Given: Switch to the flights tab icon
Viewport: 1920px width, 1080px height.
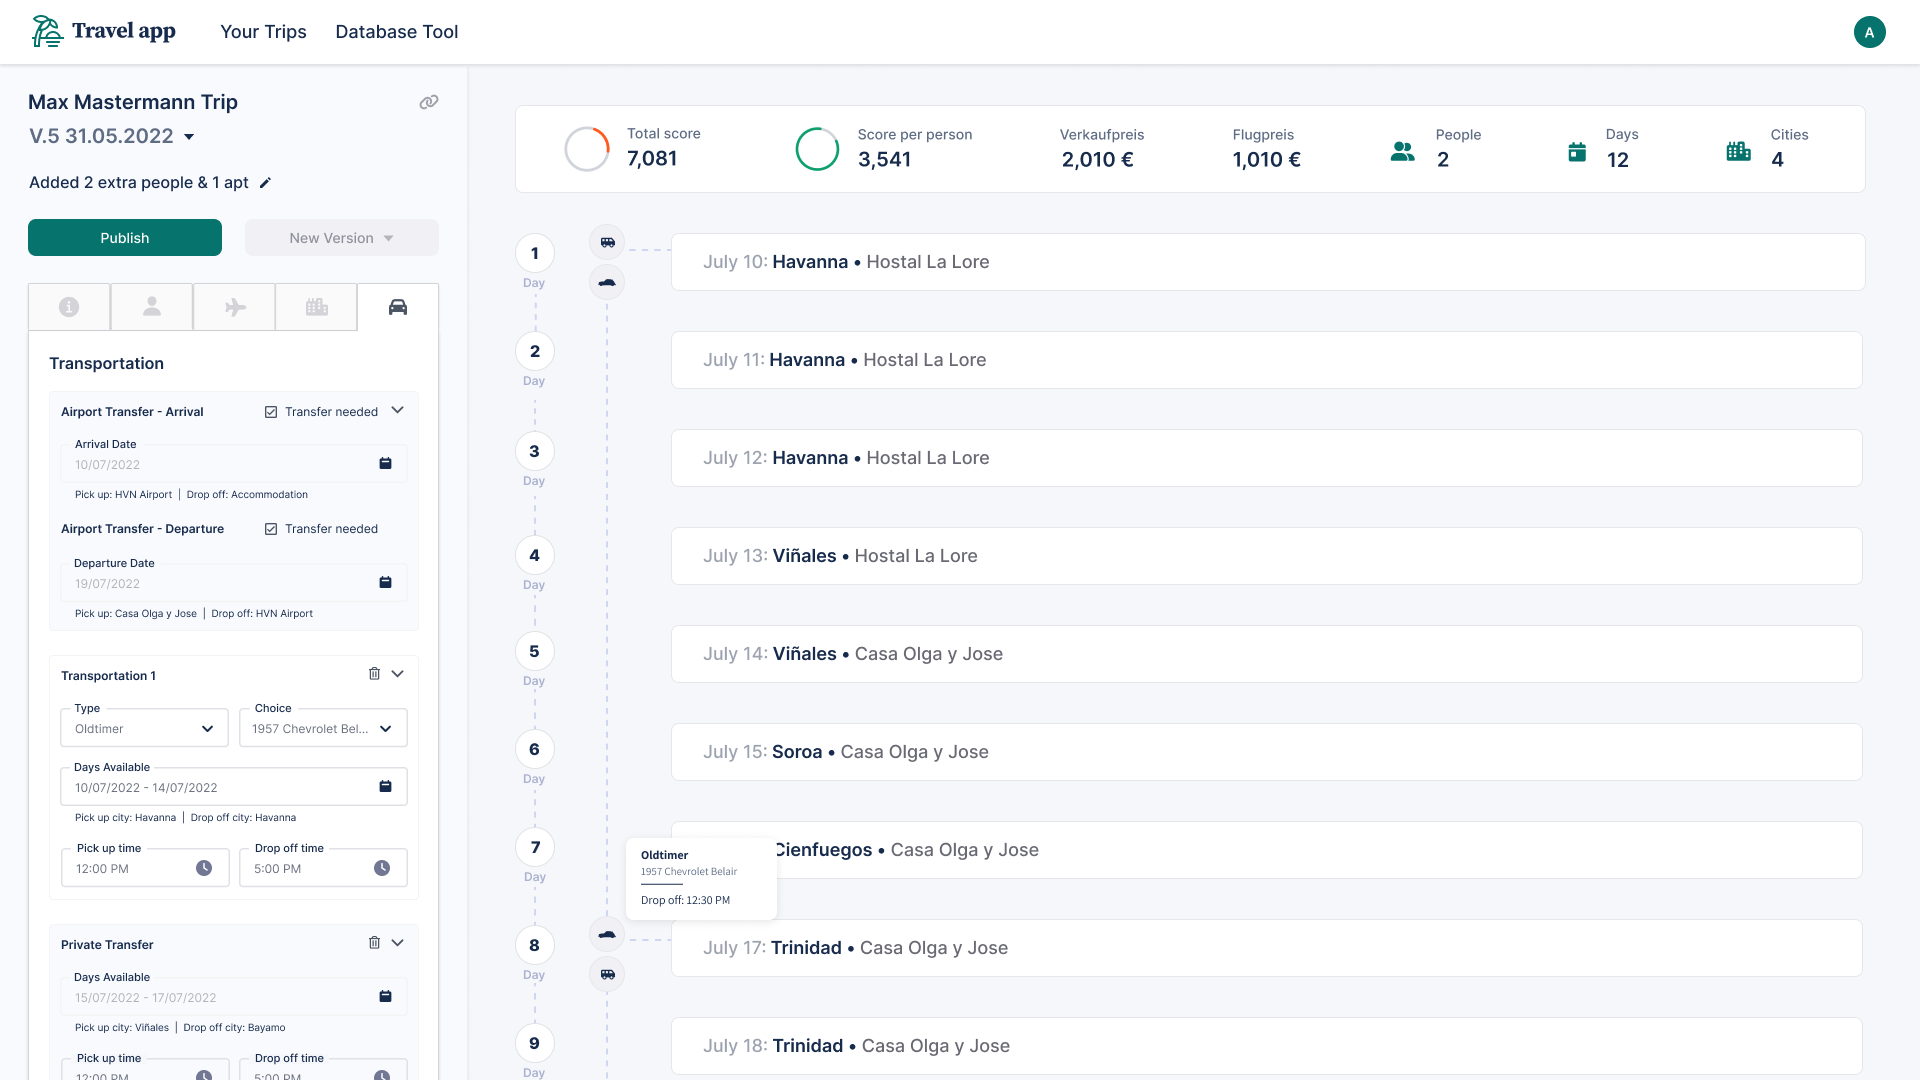Looking at the screenshot, I should [235, 307].
